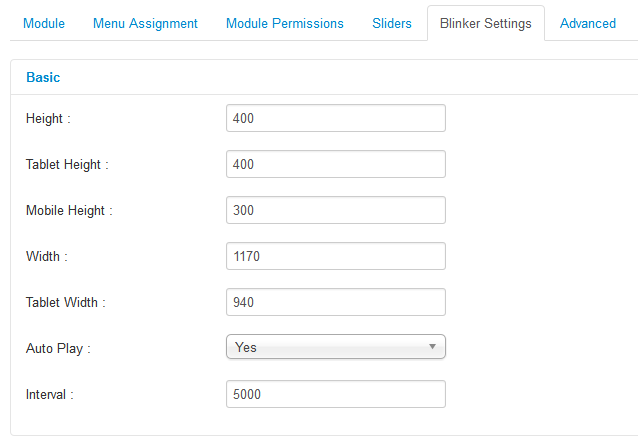Click the Tablet Width label text

point(65,302)
